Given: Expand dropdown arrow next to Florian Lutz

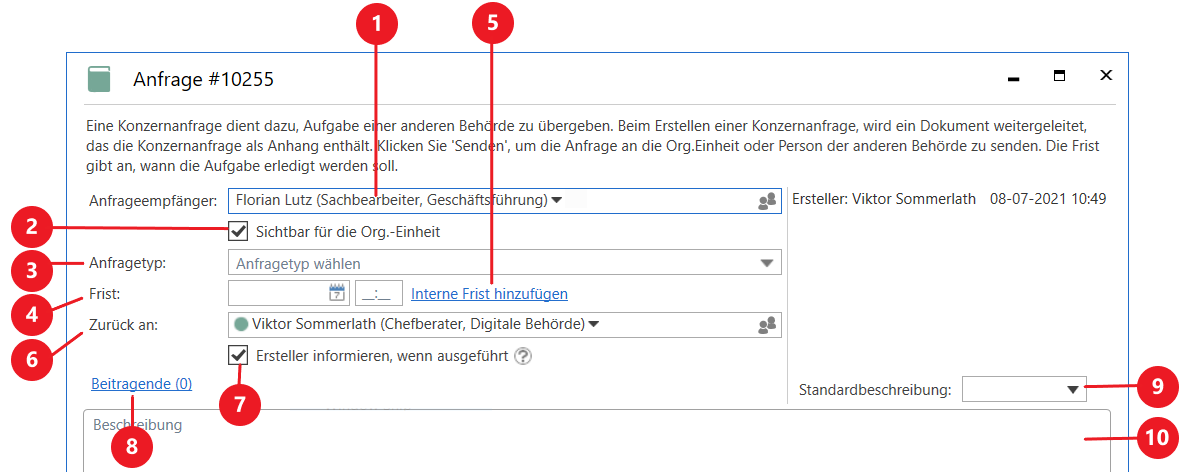Looking at the screenshot, I should (x=557, y=200).
